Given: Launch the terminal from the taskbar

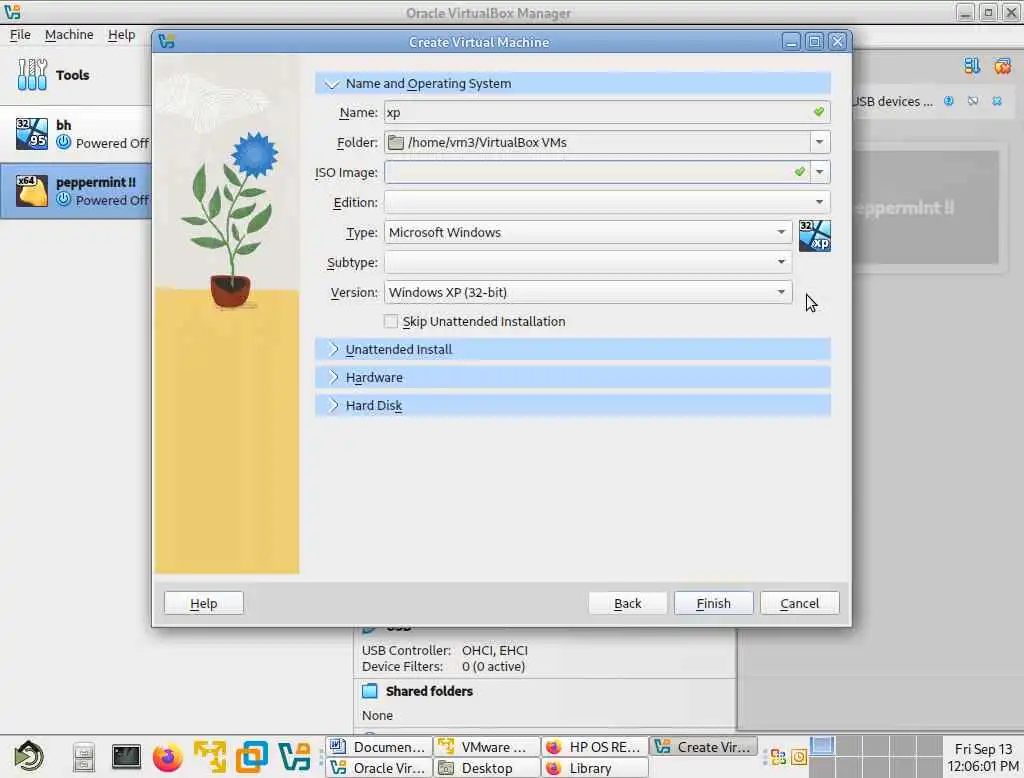Looking at the screenshot, I should pos(126,756).
